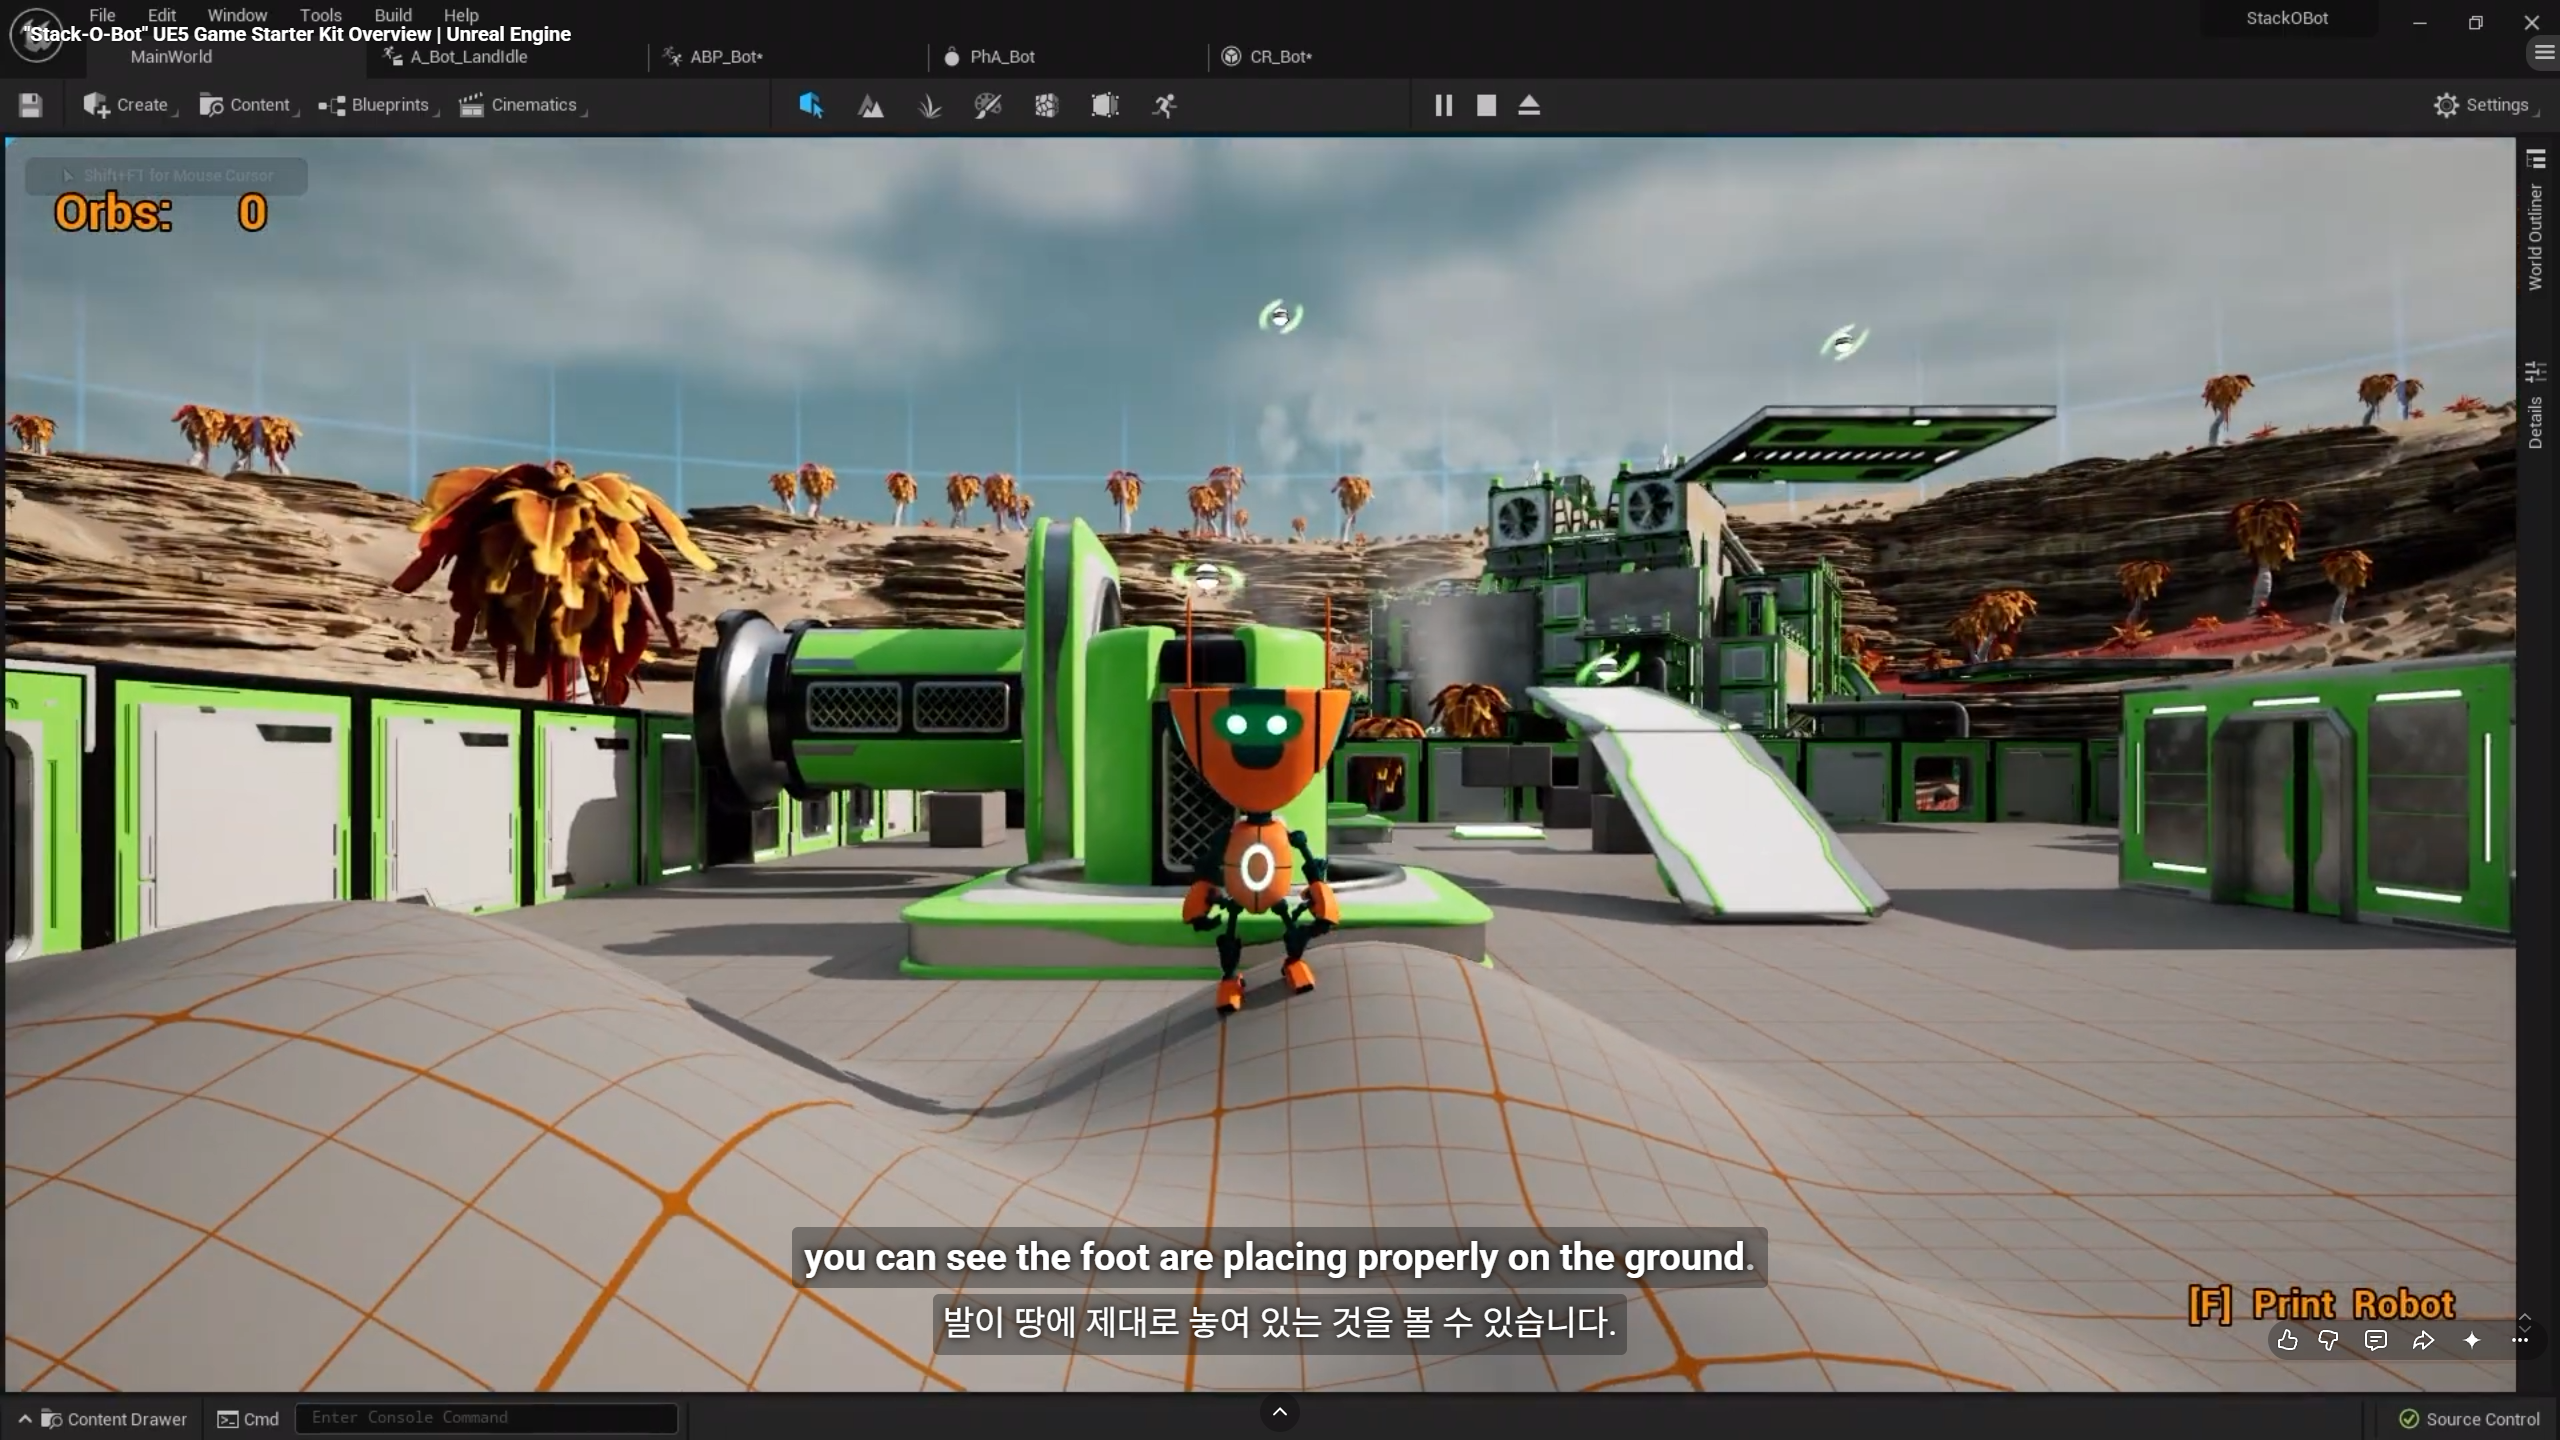Pause the play-in-editor session
Viewport: 2560px width, 1440px height.
[x=1443, y=105]
